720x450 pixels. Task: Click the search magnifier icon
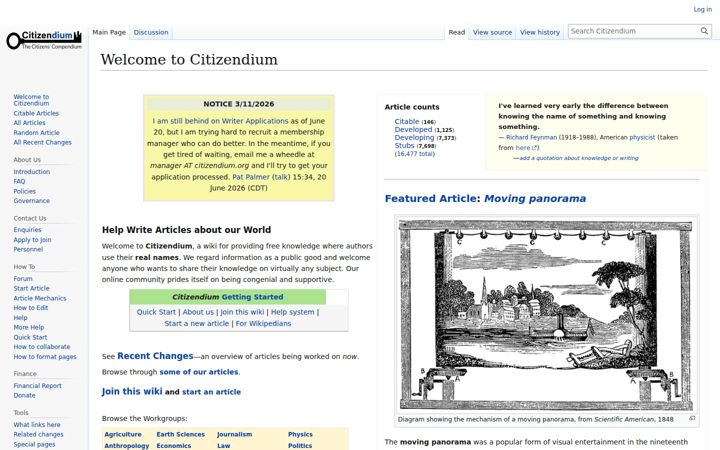(x=704, y=31)
